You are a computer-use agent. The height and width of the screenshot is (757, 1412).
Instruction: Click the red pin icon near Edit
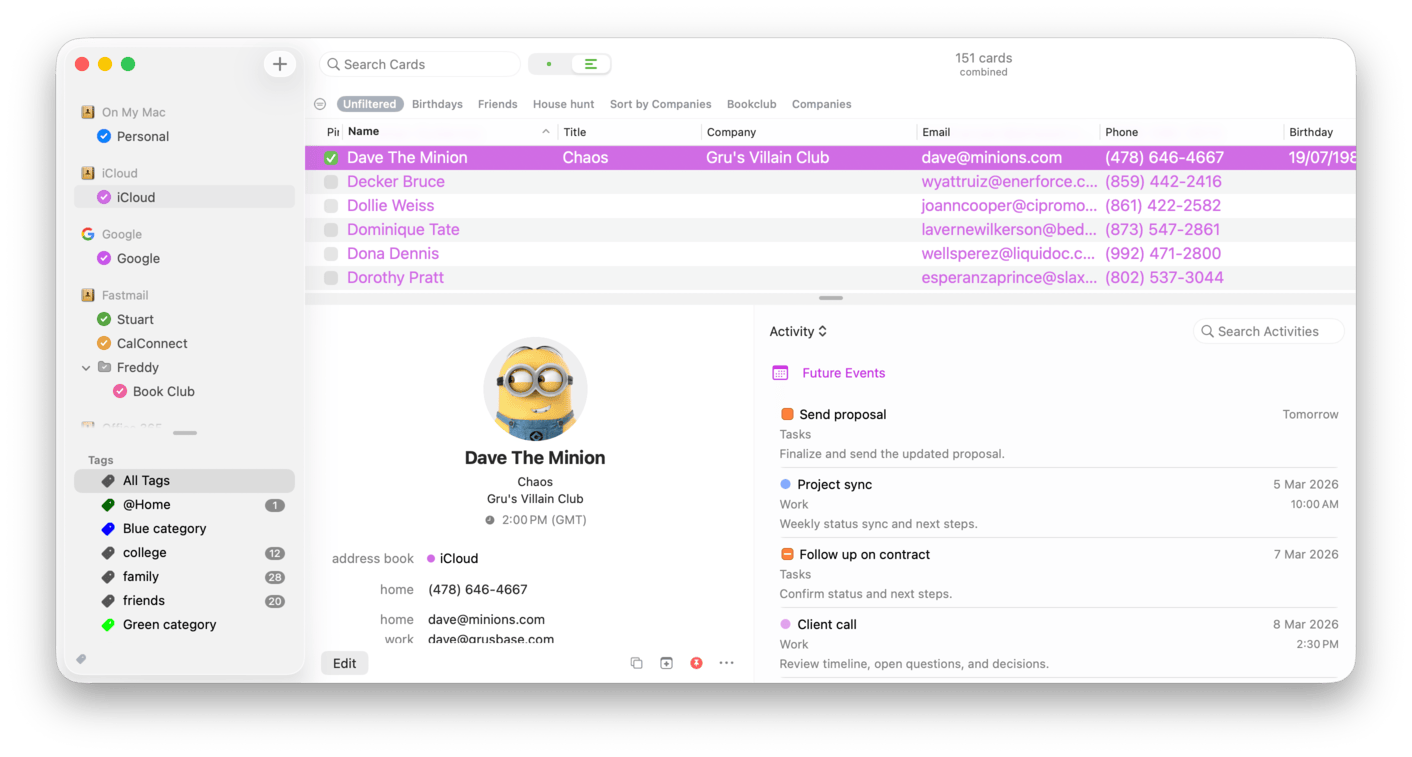tap(696, 662)
